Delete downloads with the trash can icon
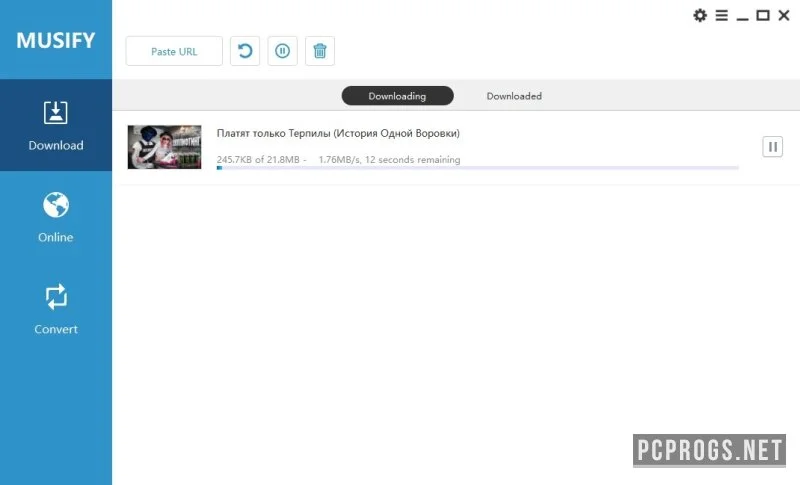This screenshot has width=800, height=485. (320, 51)
